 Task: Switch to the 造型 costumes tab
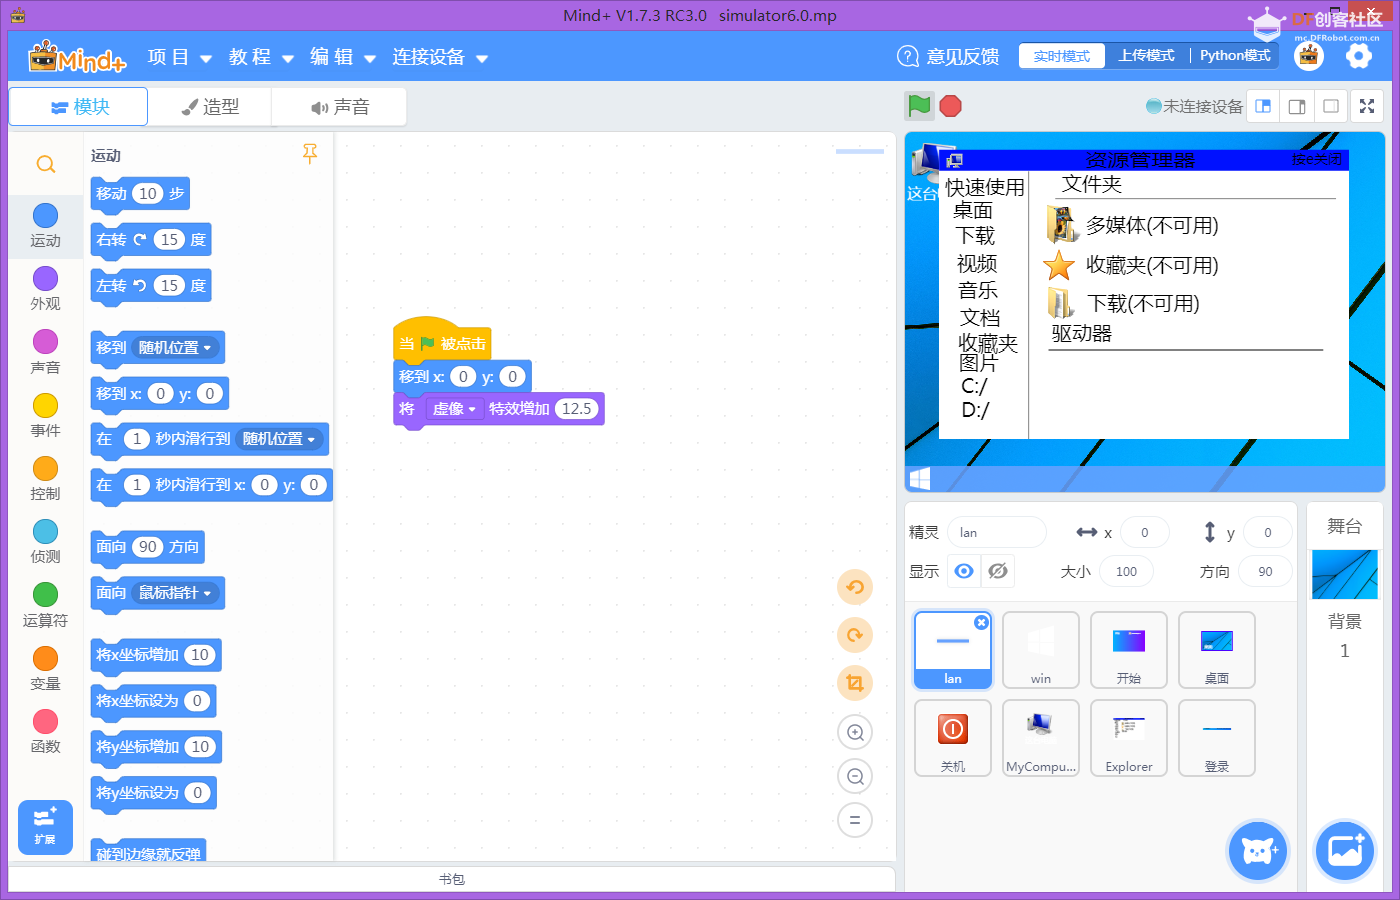210,107
